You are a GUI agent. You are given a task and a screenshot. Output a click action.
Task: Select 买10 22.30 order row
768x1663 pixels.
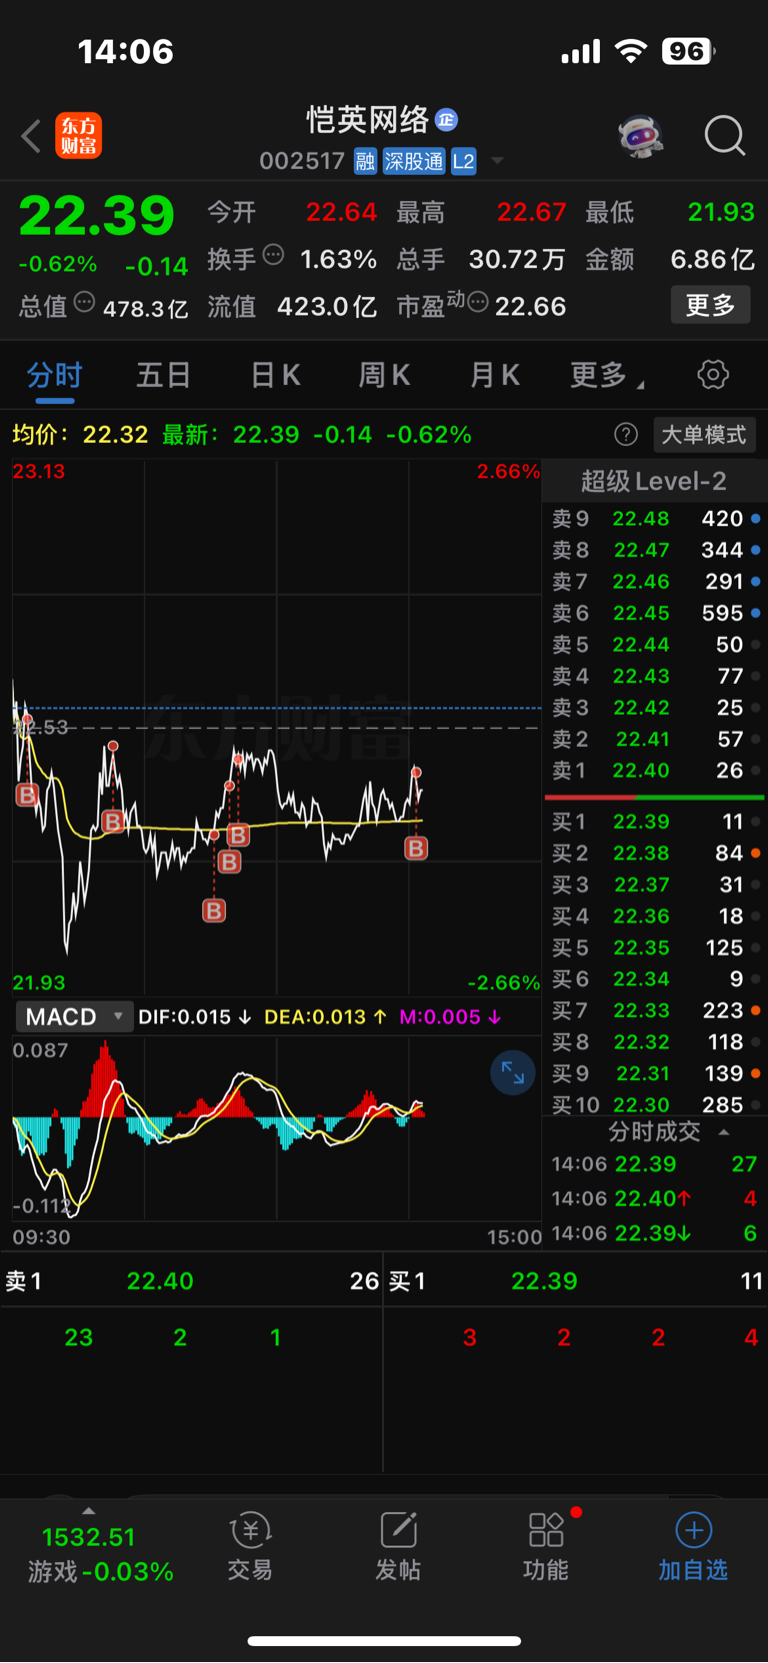(655, 1105)
